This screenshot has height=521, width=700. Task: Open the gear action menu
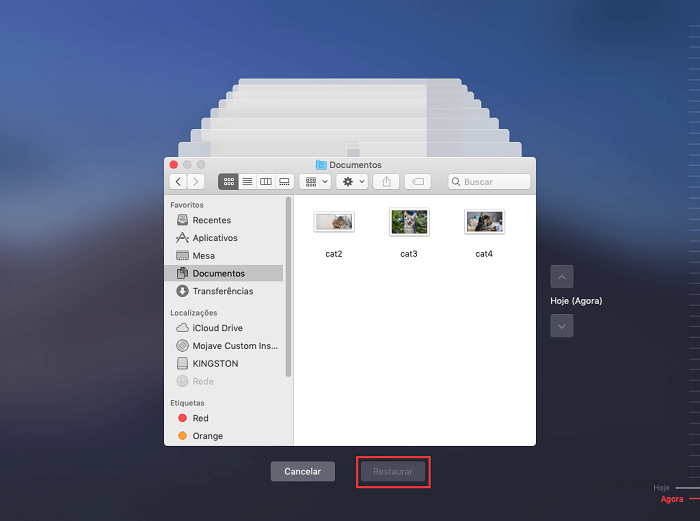coord(352,182)
